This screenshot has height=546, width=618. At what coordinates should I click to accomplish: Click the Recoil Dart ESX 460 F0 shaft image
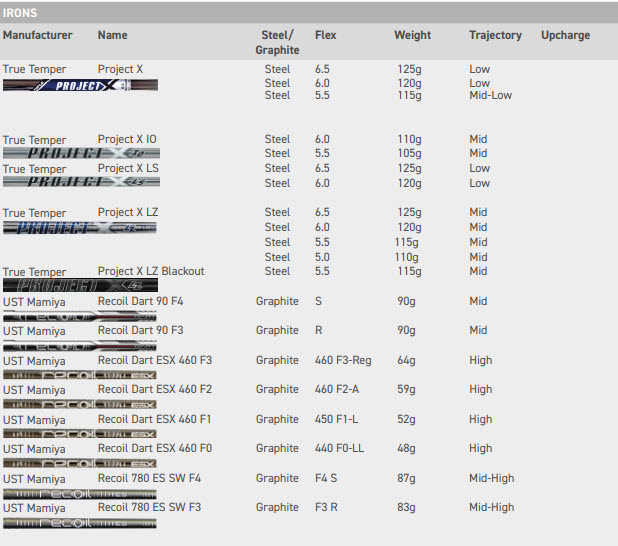tap(79, 464)
